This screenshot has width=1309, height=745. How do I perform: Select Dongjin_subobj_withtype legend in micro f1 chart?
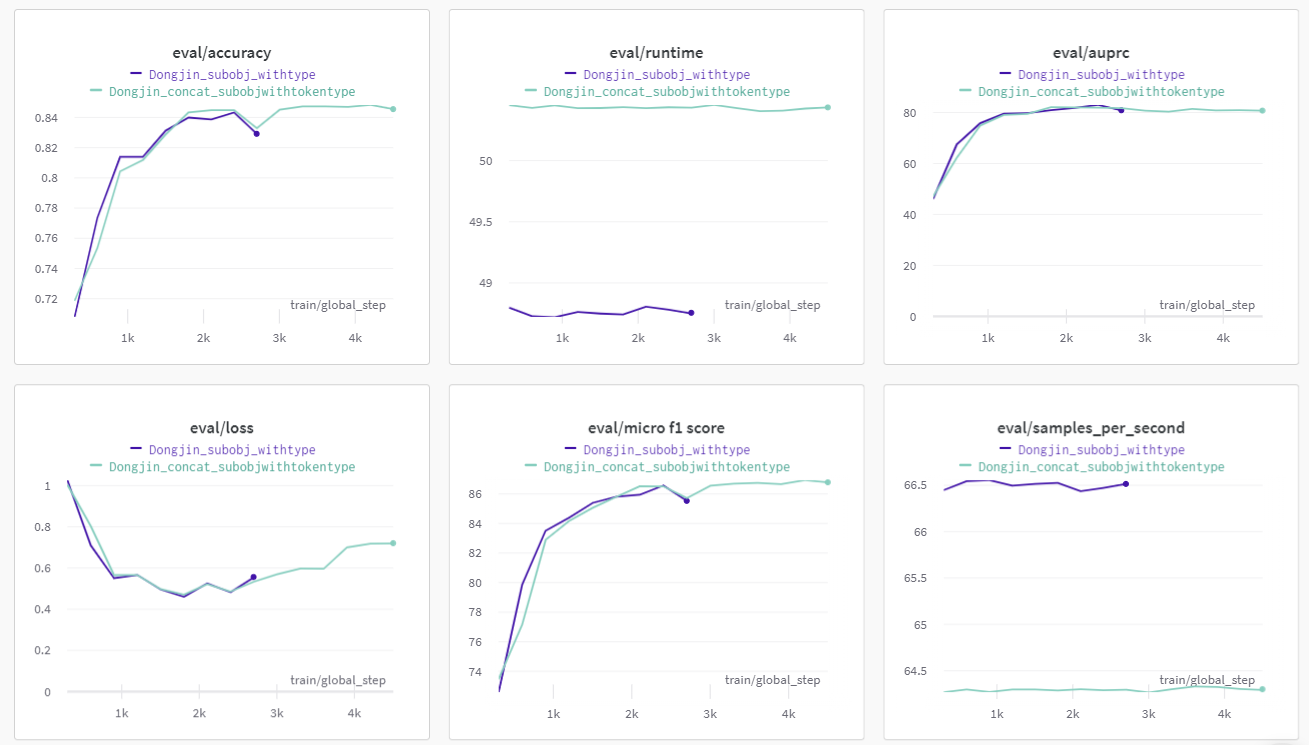coord(667,450)
